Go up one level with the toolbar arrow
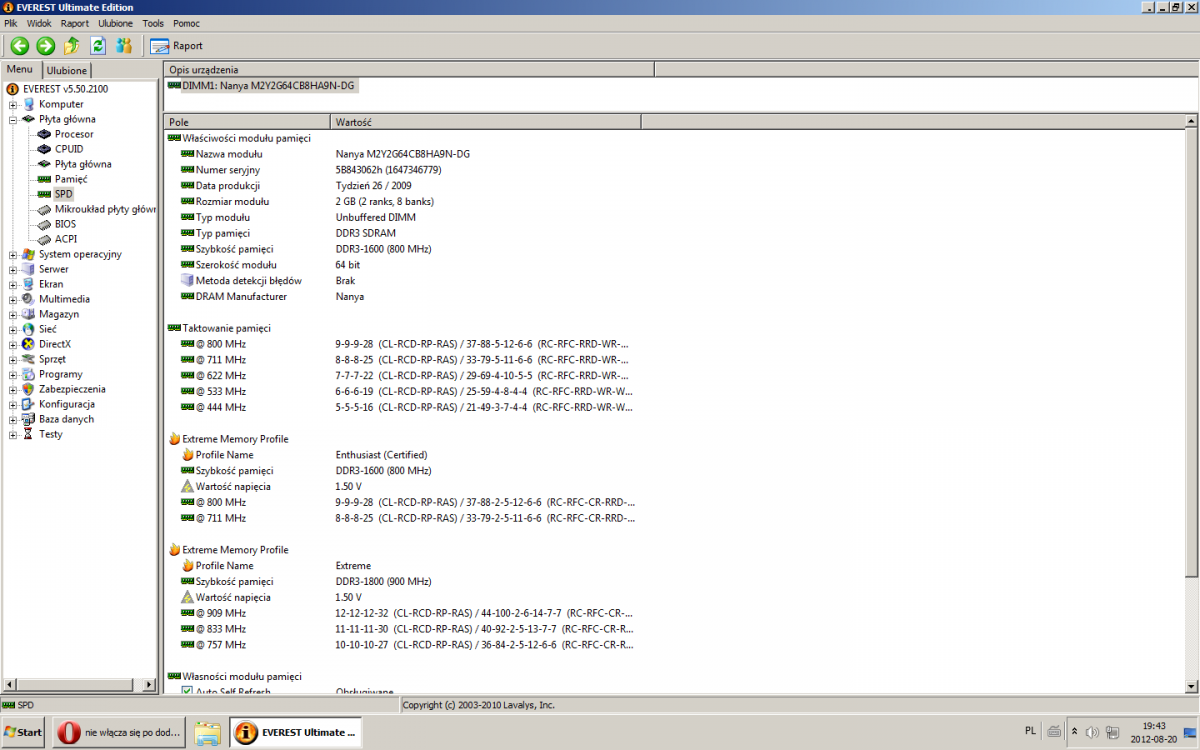 (71, 45)
